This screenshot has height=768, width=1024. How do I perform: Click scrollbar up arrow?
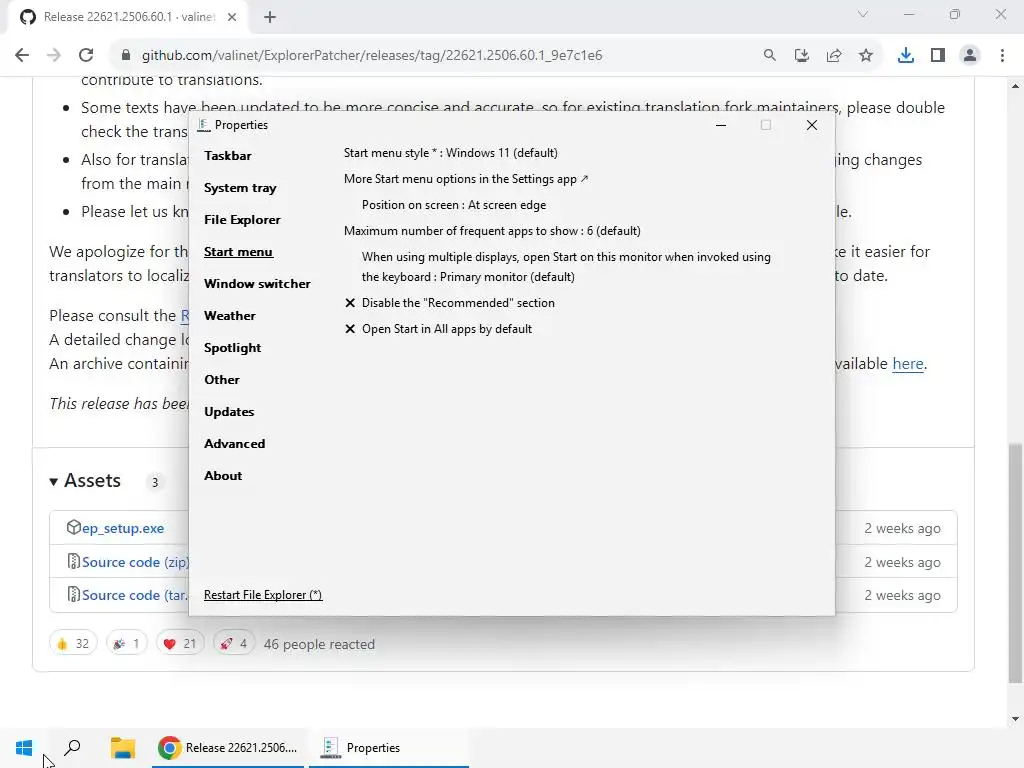1015,86
